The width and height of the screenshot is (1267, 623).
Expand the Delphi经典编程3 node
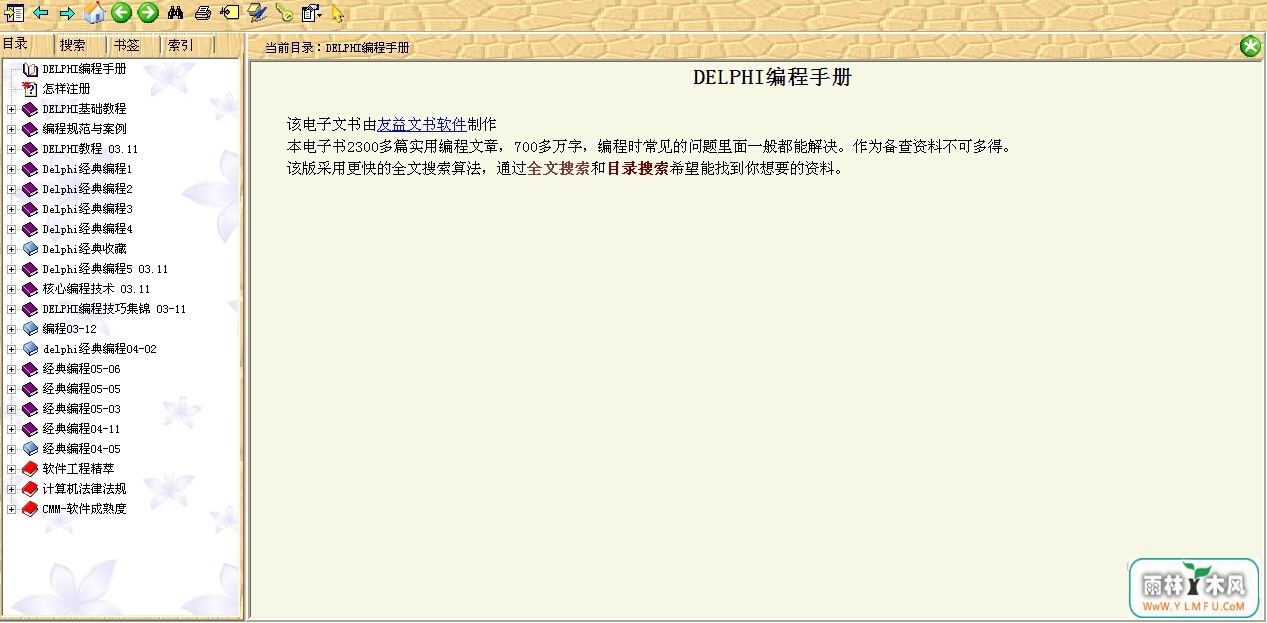pos(12,209)
